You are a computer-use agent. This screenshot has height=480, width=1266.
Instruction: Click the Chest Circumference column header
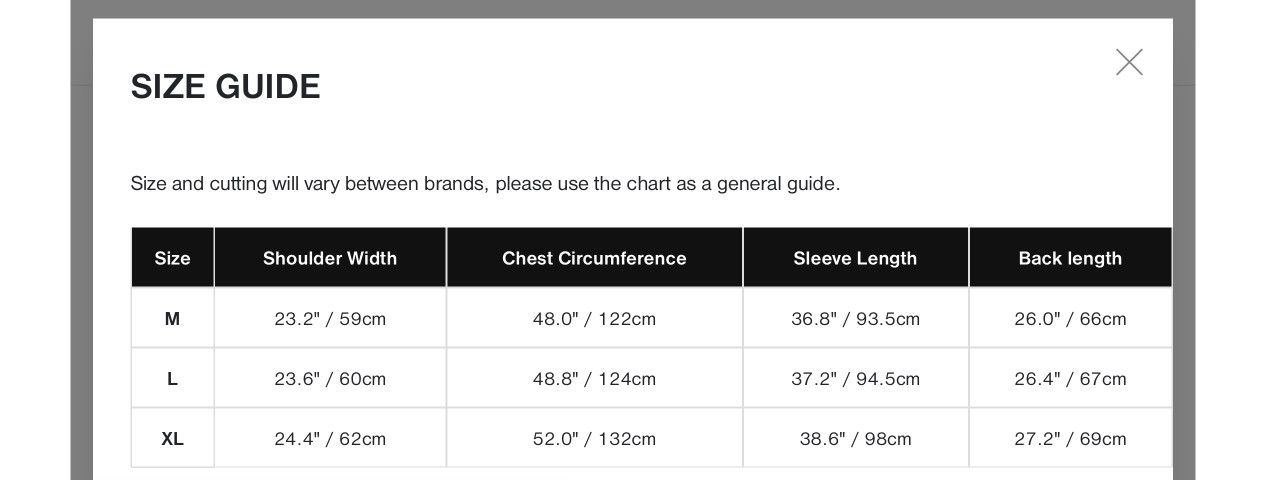(x=594, y=258)
